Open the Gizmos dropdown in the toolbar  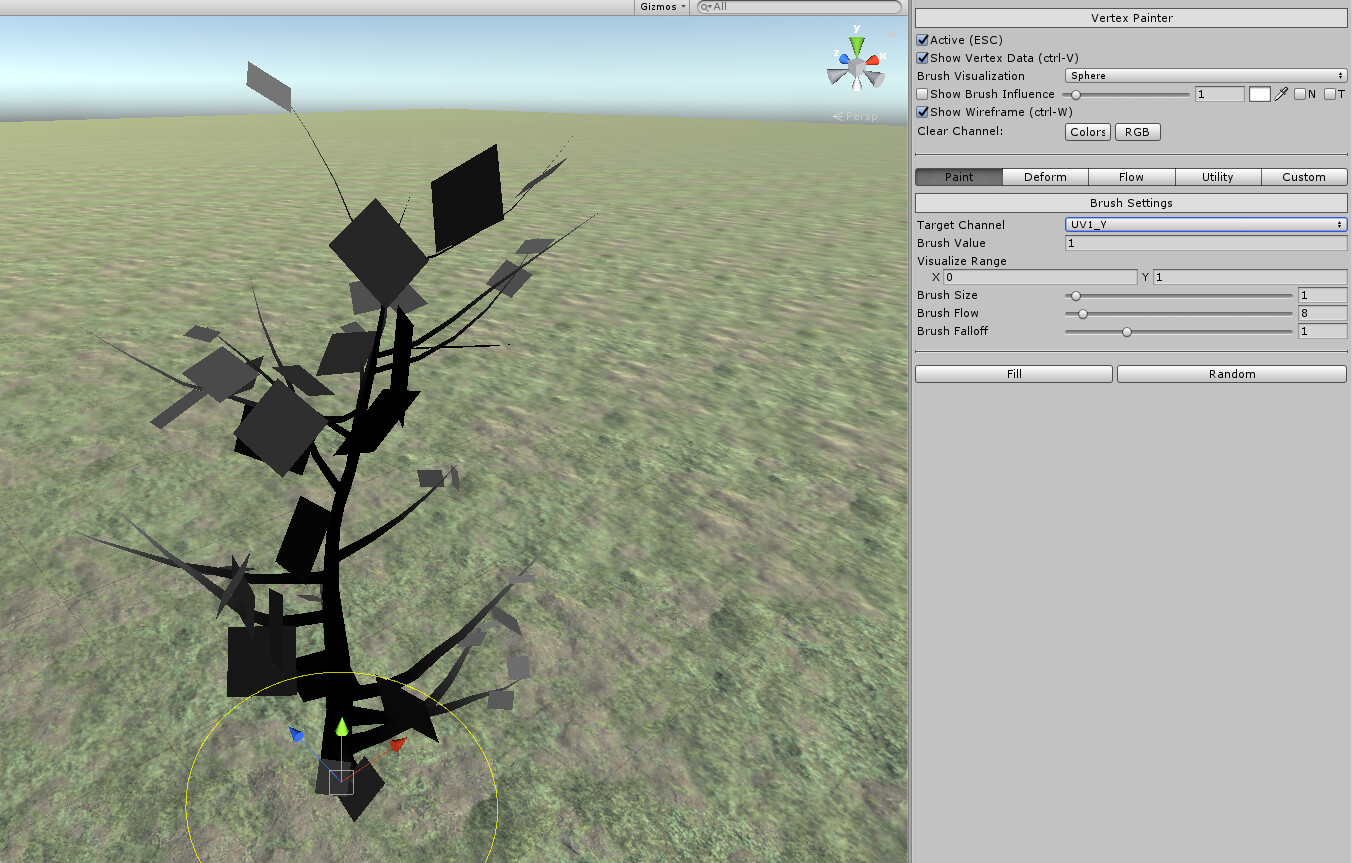[x=663, y=7]
